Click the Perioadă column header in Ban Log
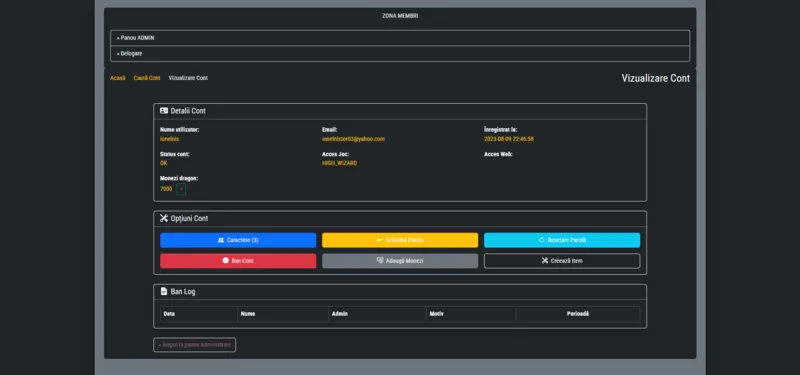 [x=578, y=314]
